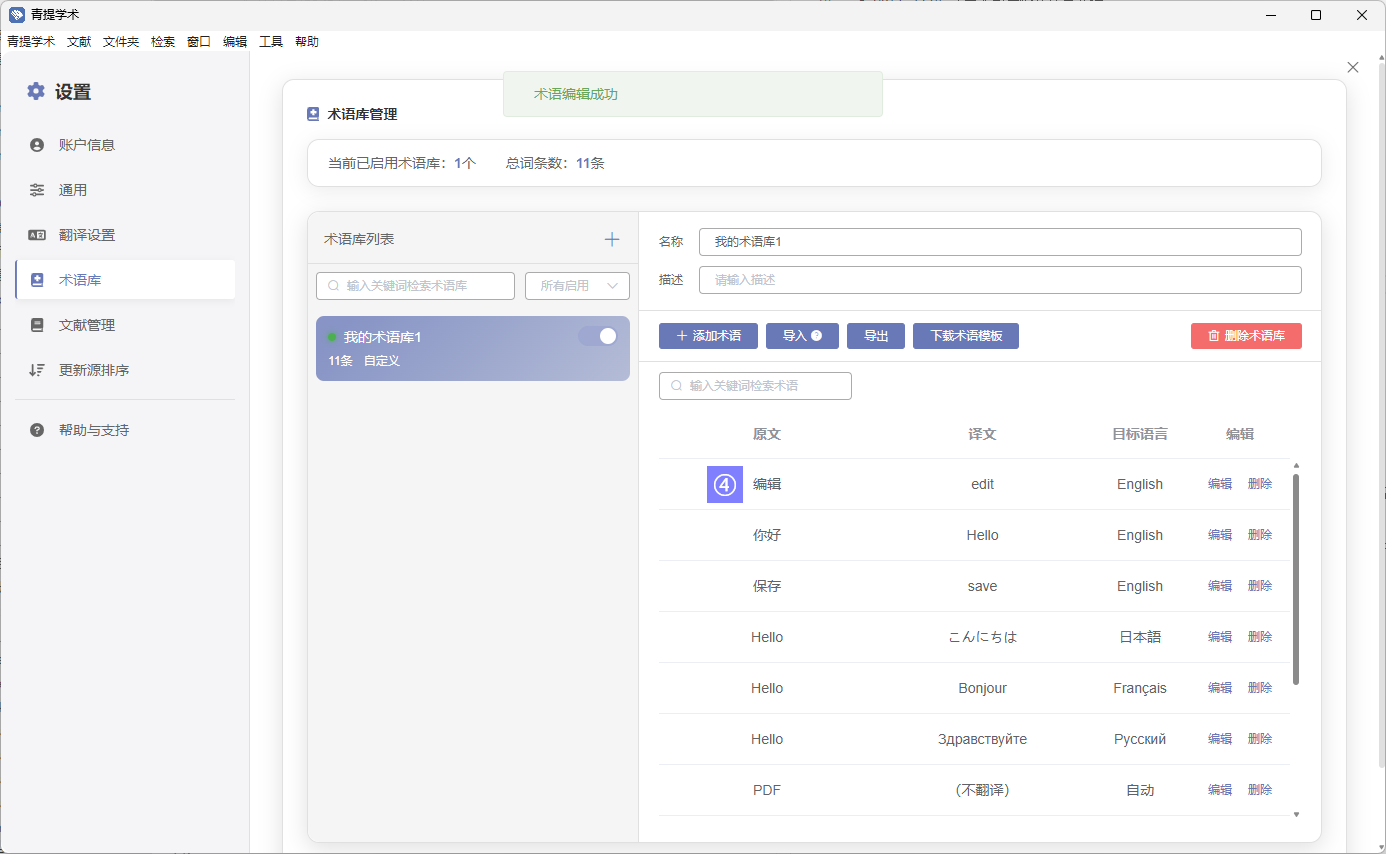Open the 工具 menu in menu bar
1386x854 pixels.
coord(271,42)
